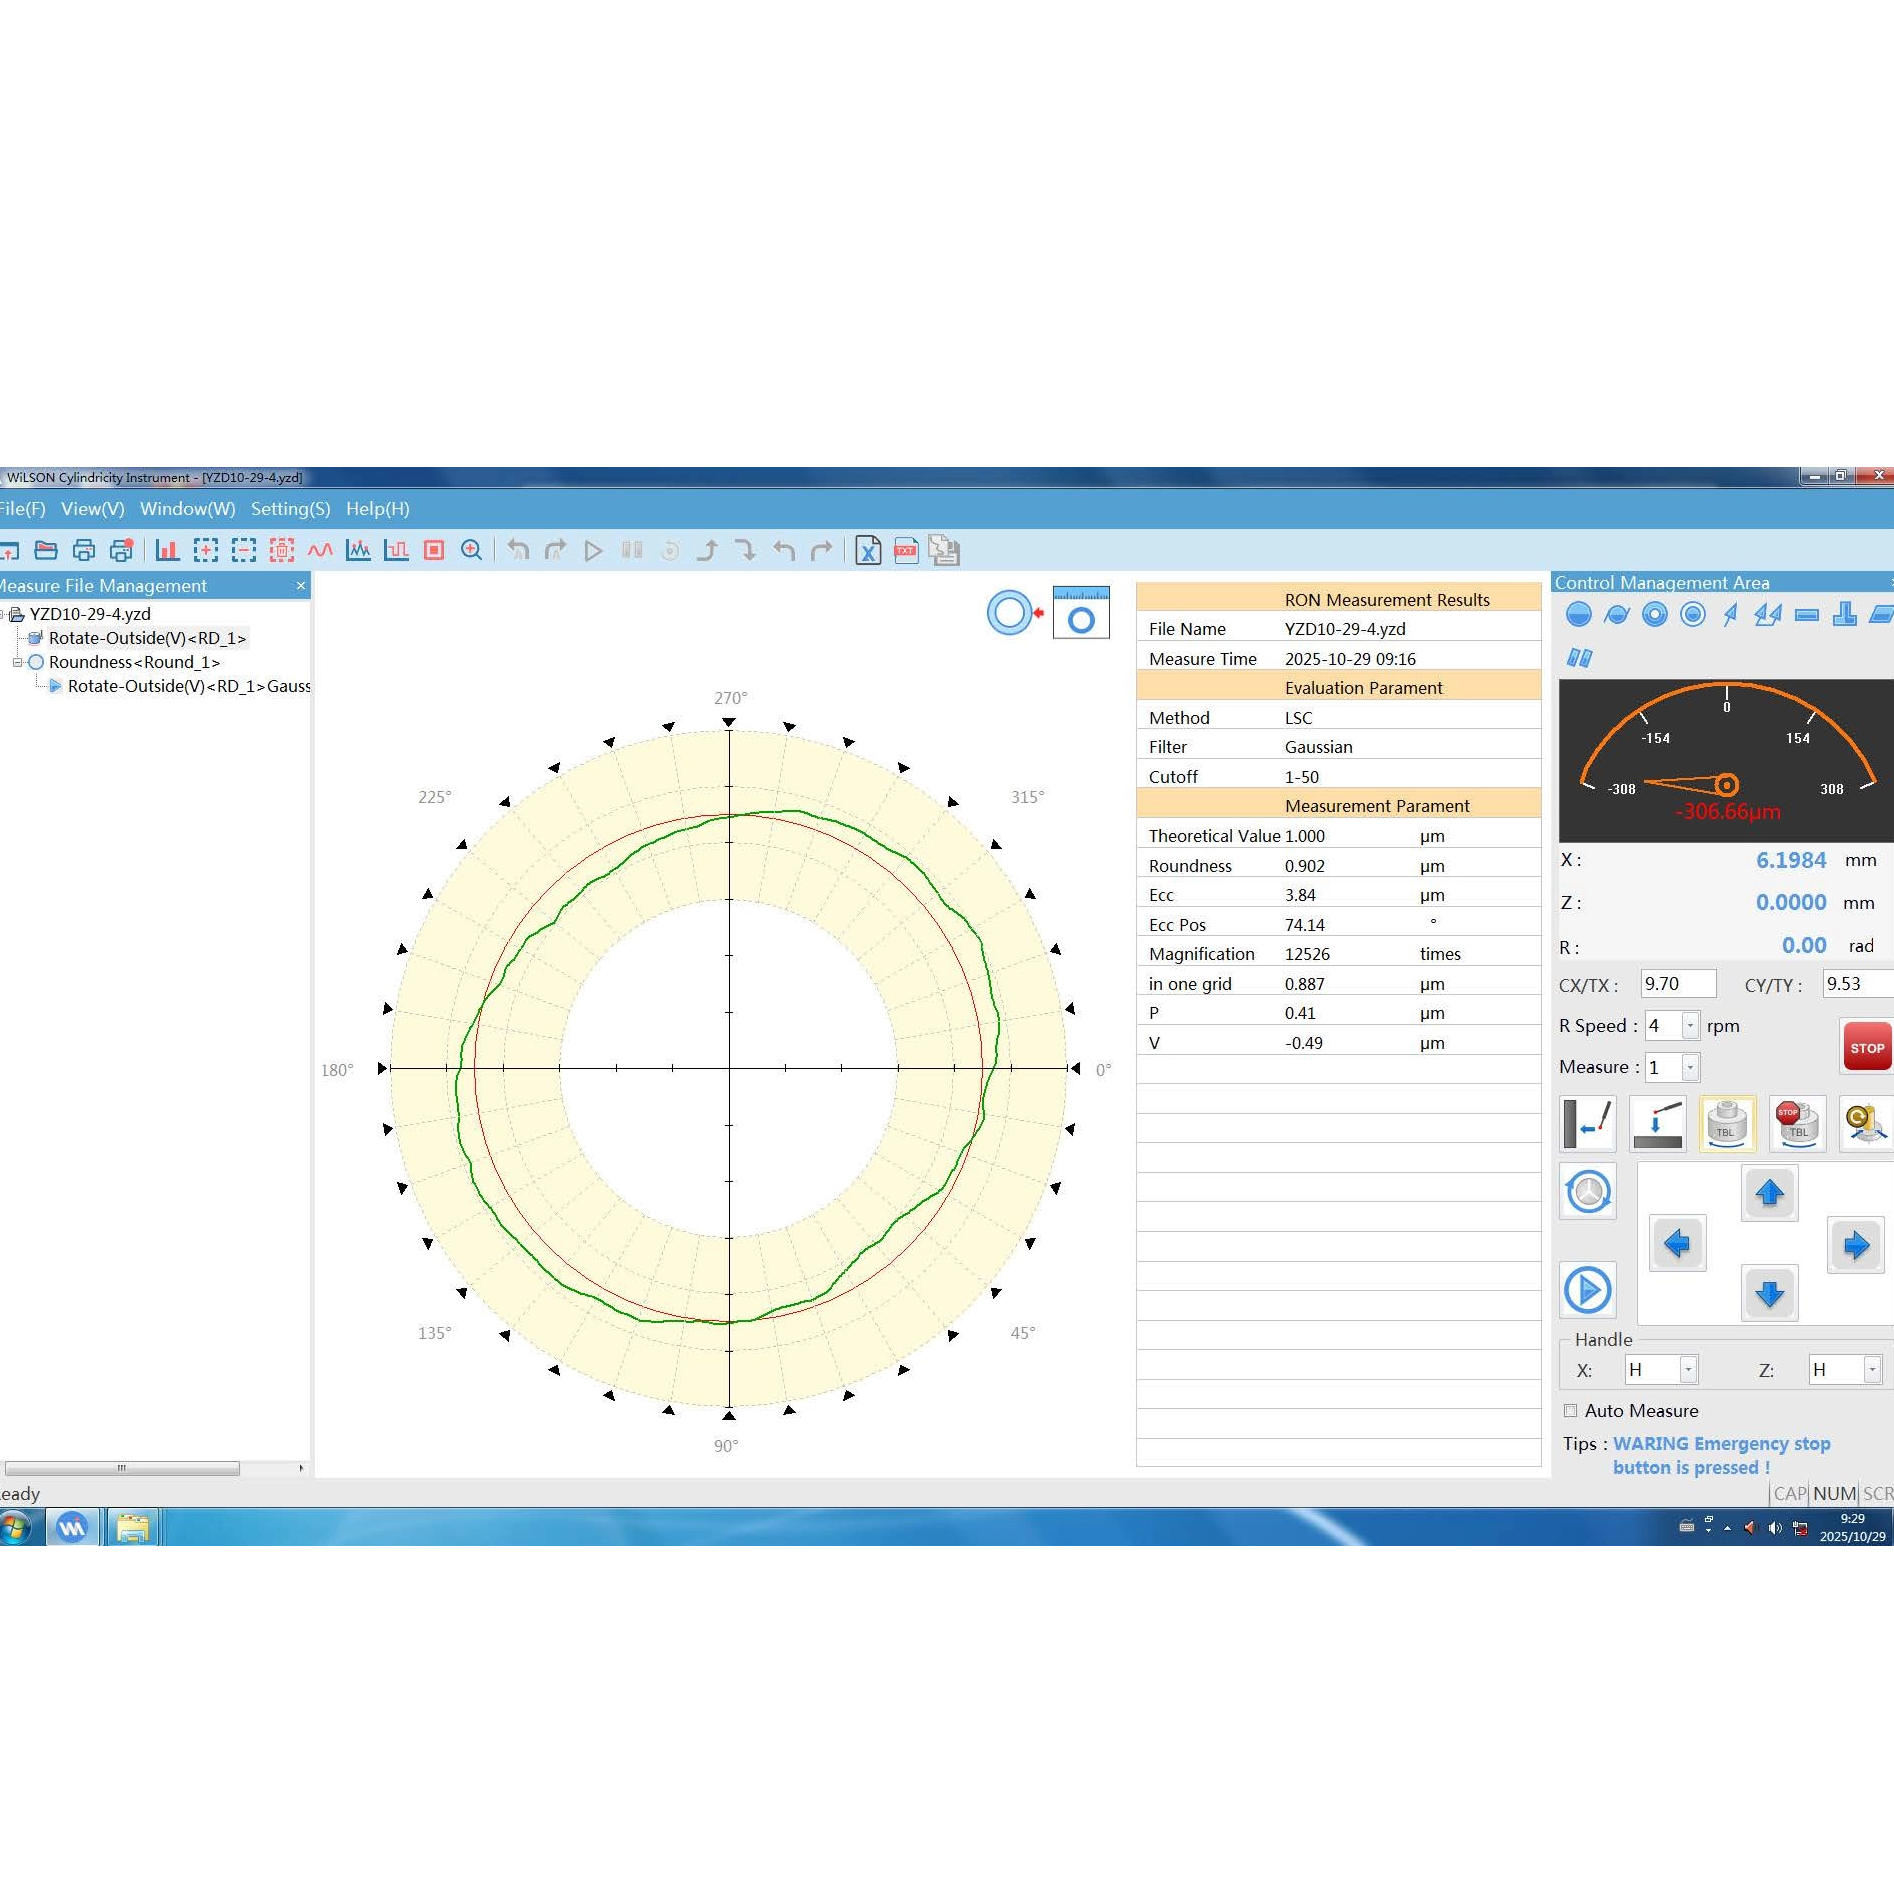1894x1894 pixels.
Task: Open the Handle X axis dropdown
Action: (1689, 1369)
